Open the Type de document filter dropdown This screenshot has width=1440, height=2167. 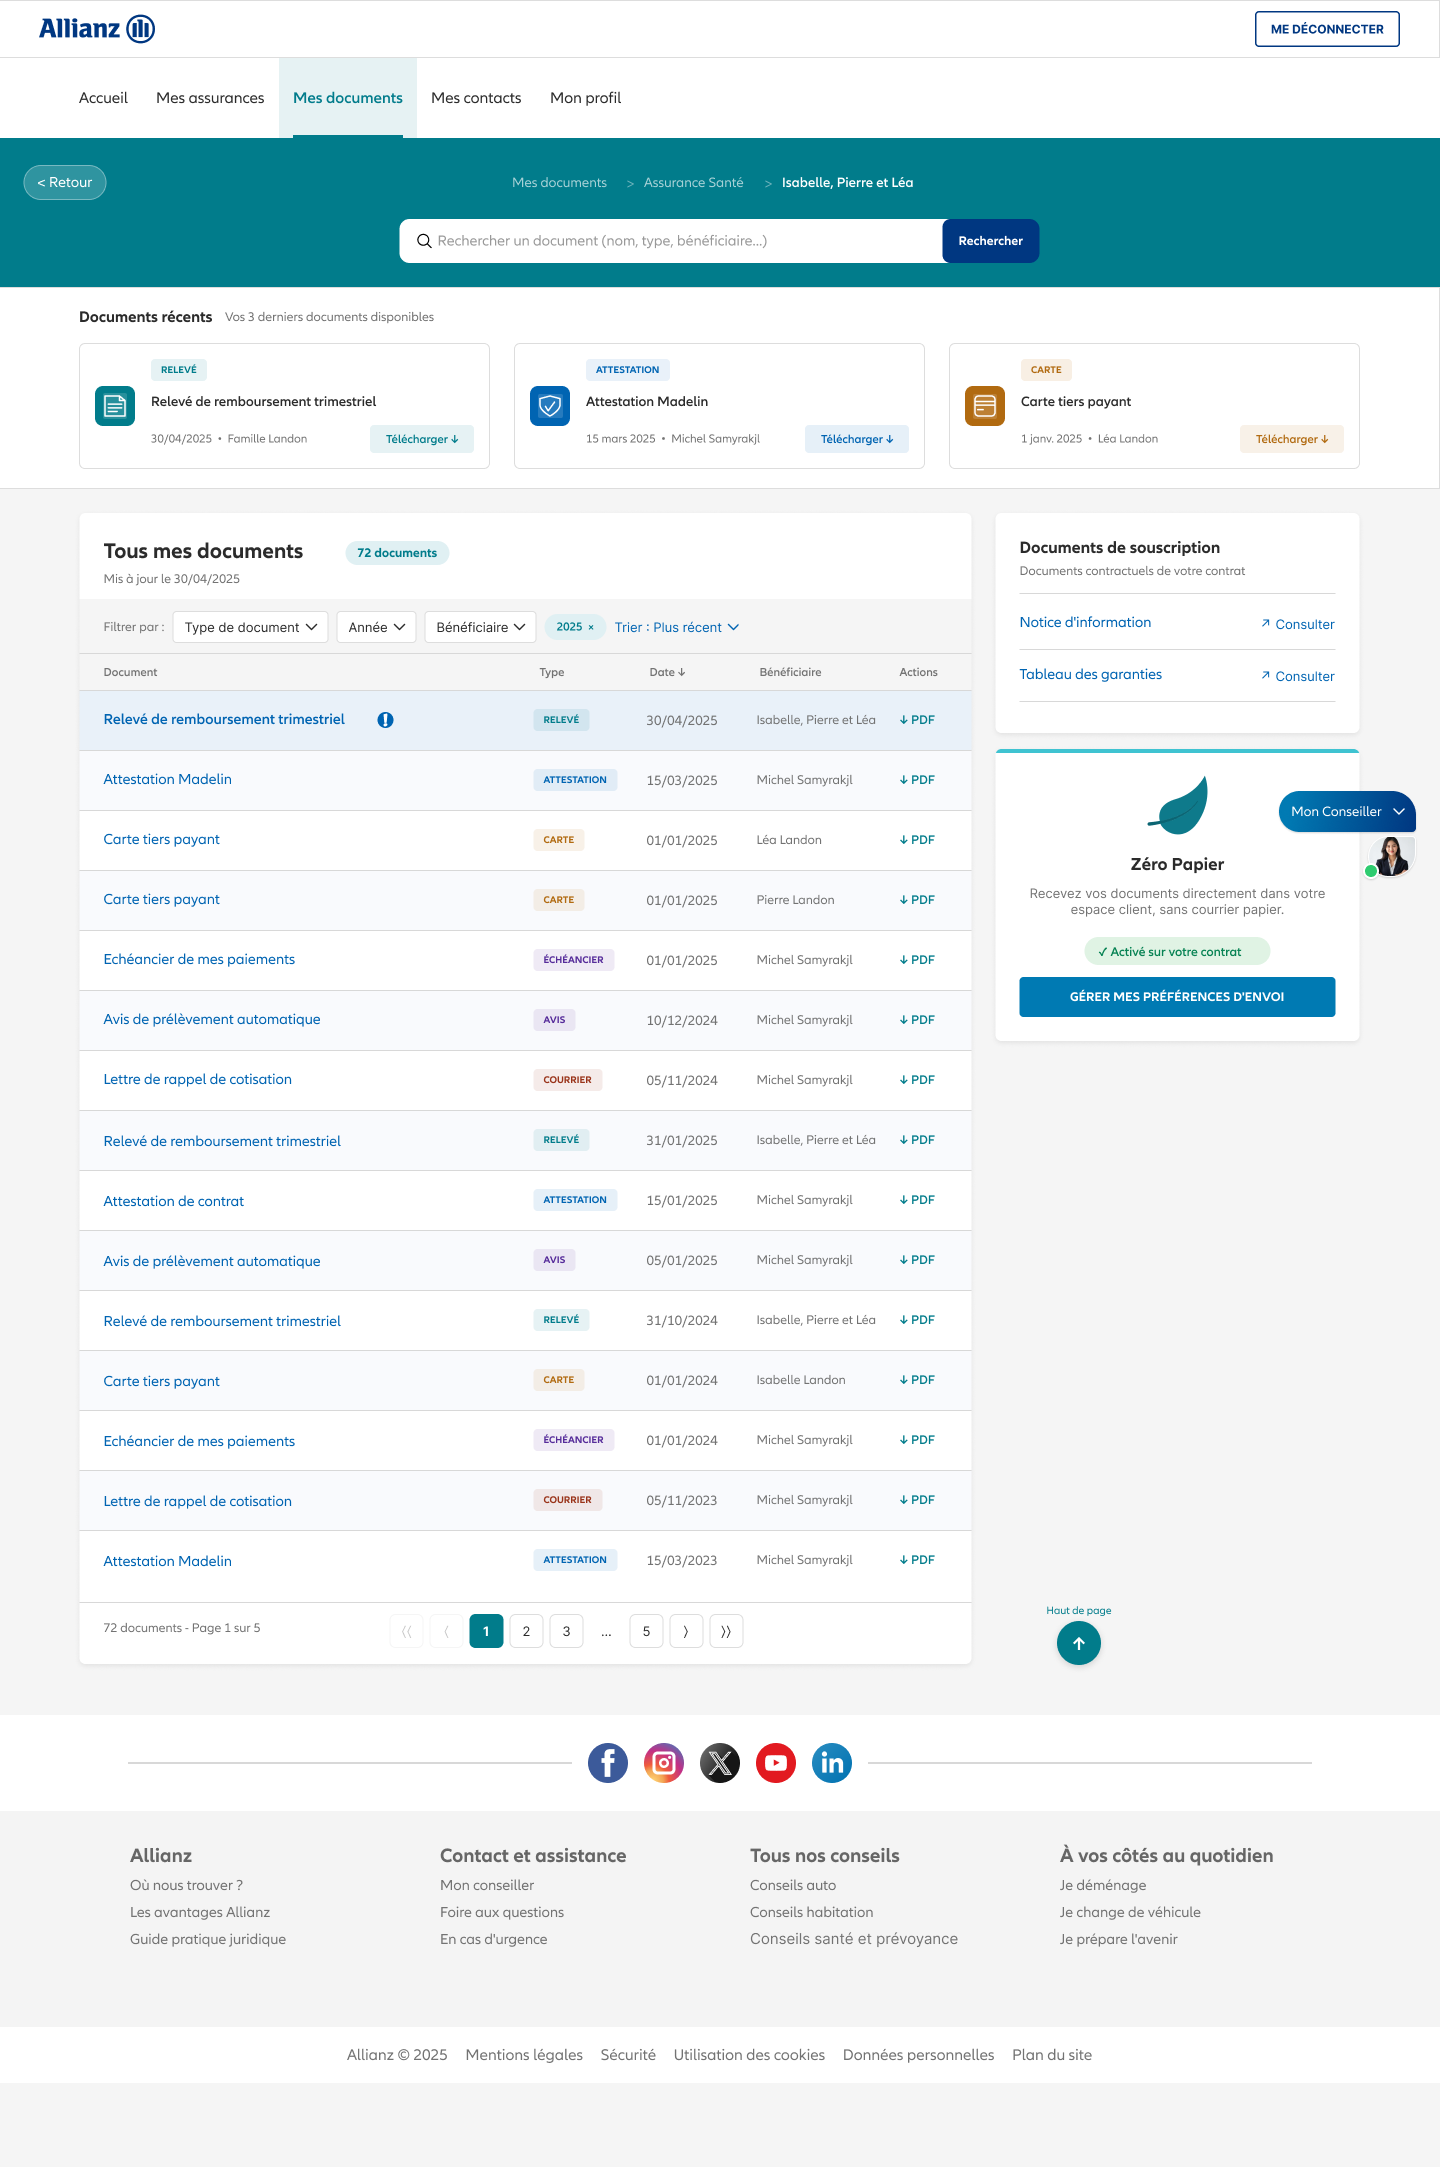tap(250, 627)
